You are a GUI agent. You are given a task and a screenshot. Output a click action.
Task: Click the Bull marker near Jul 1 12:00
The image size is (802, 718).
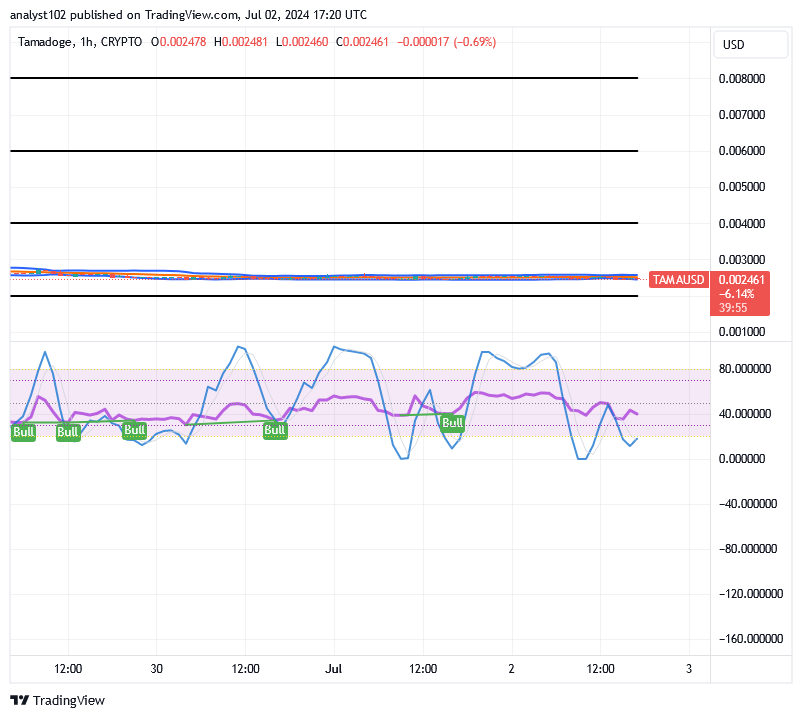coord(452,423)
